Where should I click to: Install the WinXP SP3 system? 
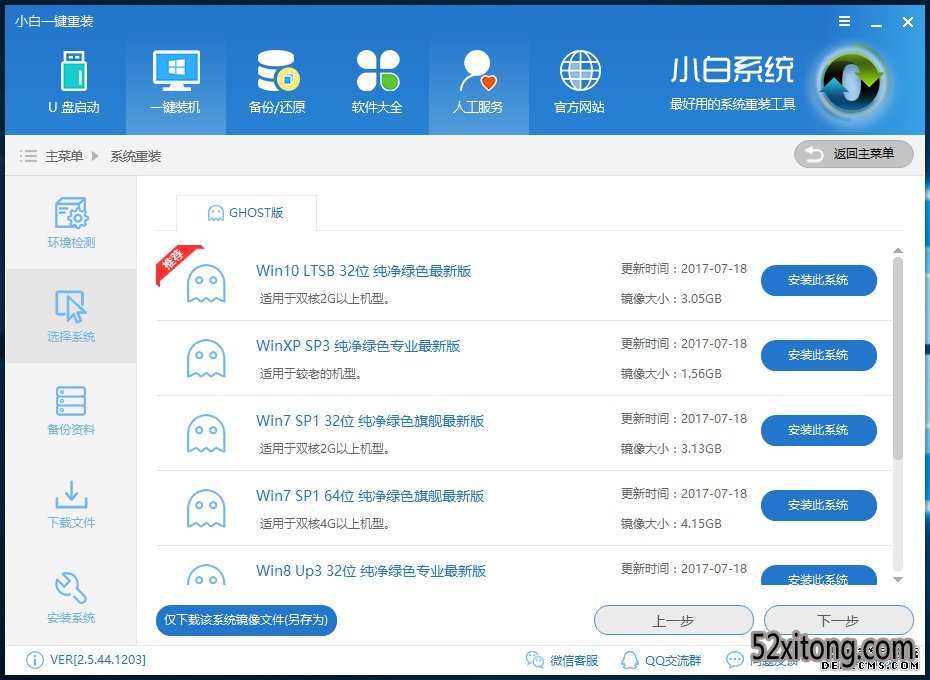818,355
